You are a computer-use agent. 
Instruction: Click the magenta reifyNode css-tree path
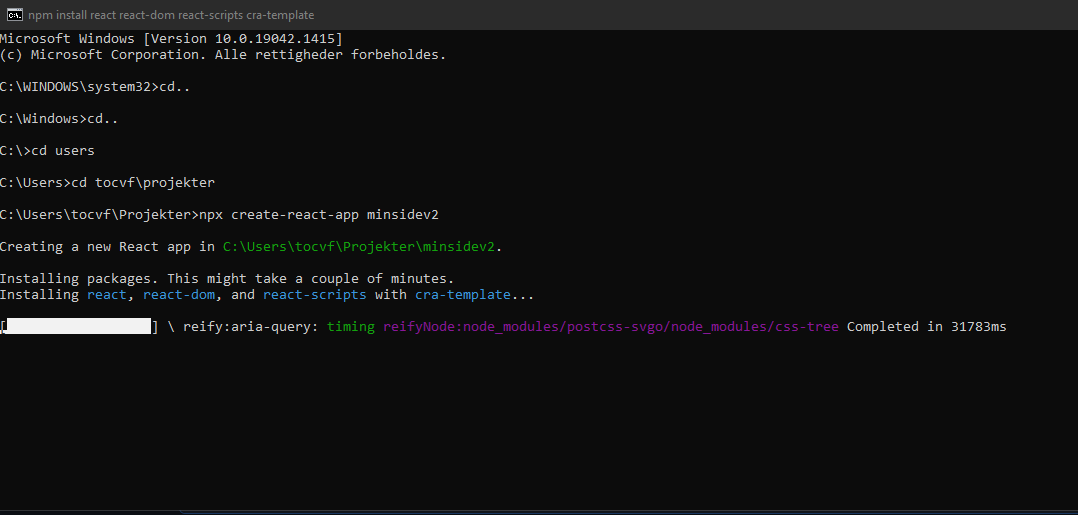pos(610,327)
